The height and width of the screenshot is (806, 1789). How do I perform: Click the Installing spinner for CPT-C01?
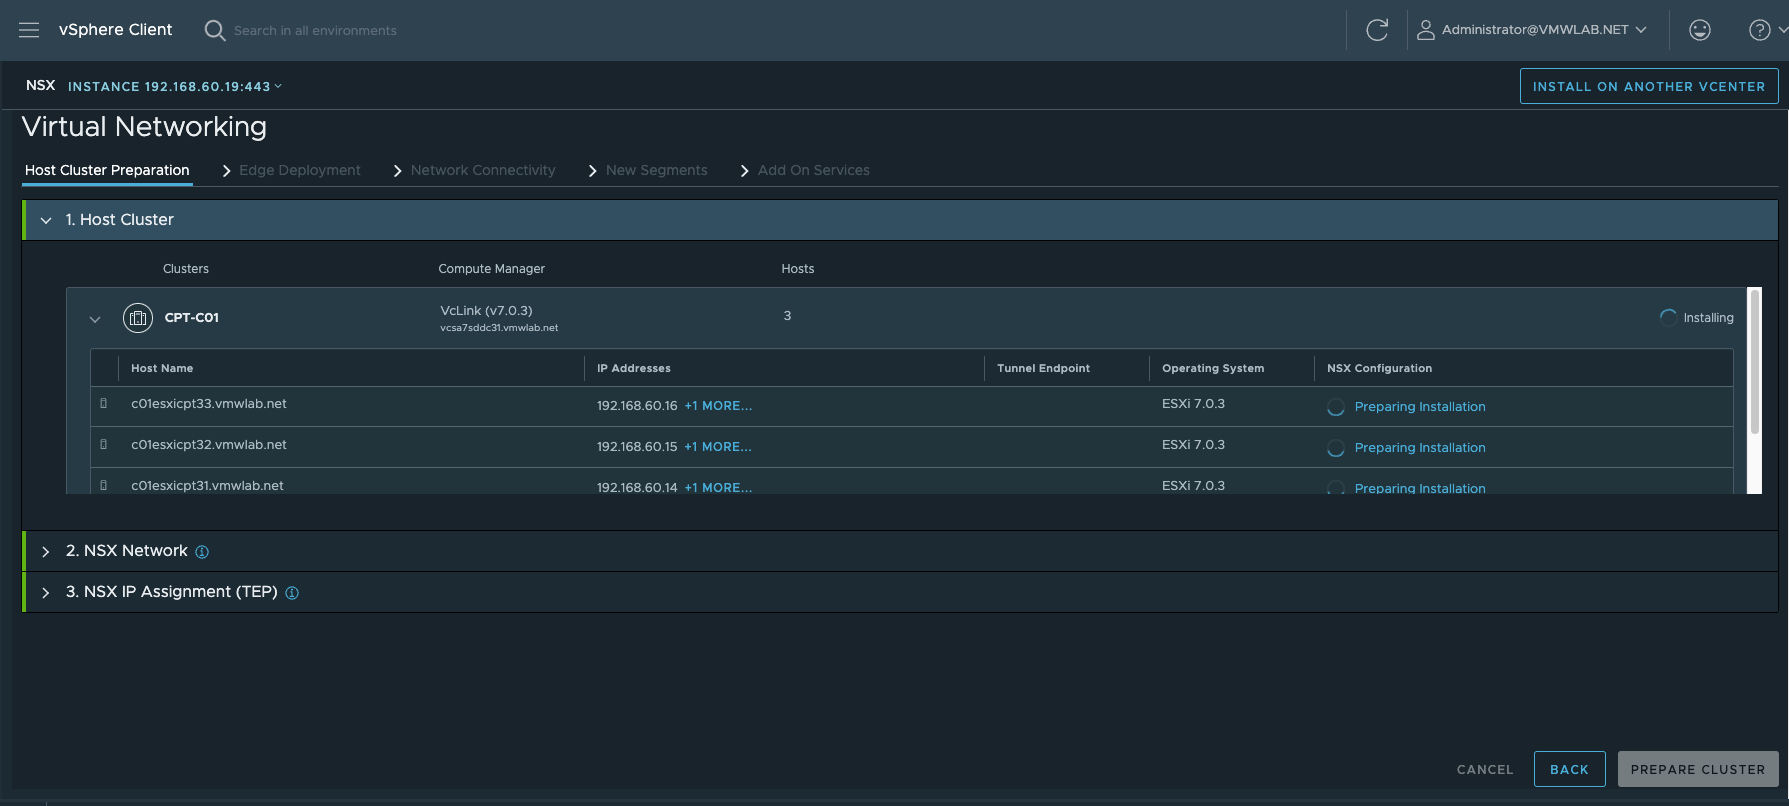[x=1668, y=317]
